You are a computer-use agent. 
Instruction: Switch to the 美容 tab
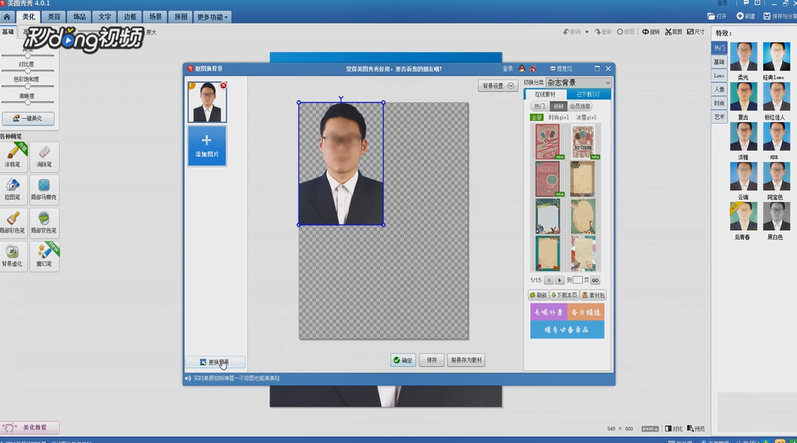point(54,17)
